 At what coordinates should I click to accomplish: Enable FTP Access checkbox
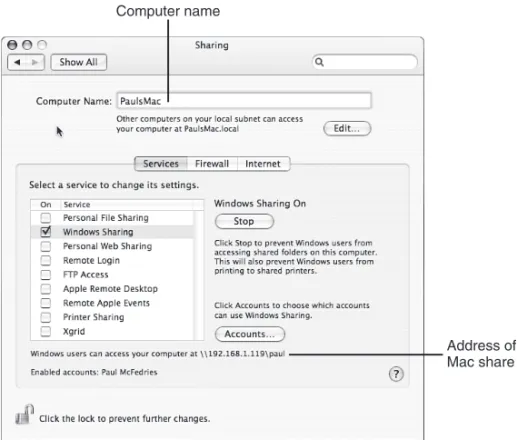(46, 275)
